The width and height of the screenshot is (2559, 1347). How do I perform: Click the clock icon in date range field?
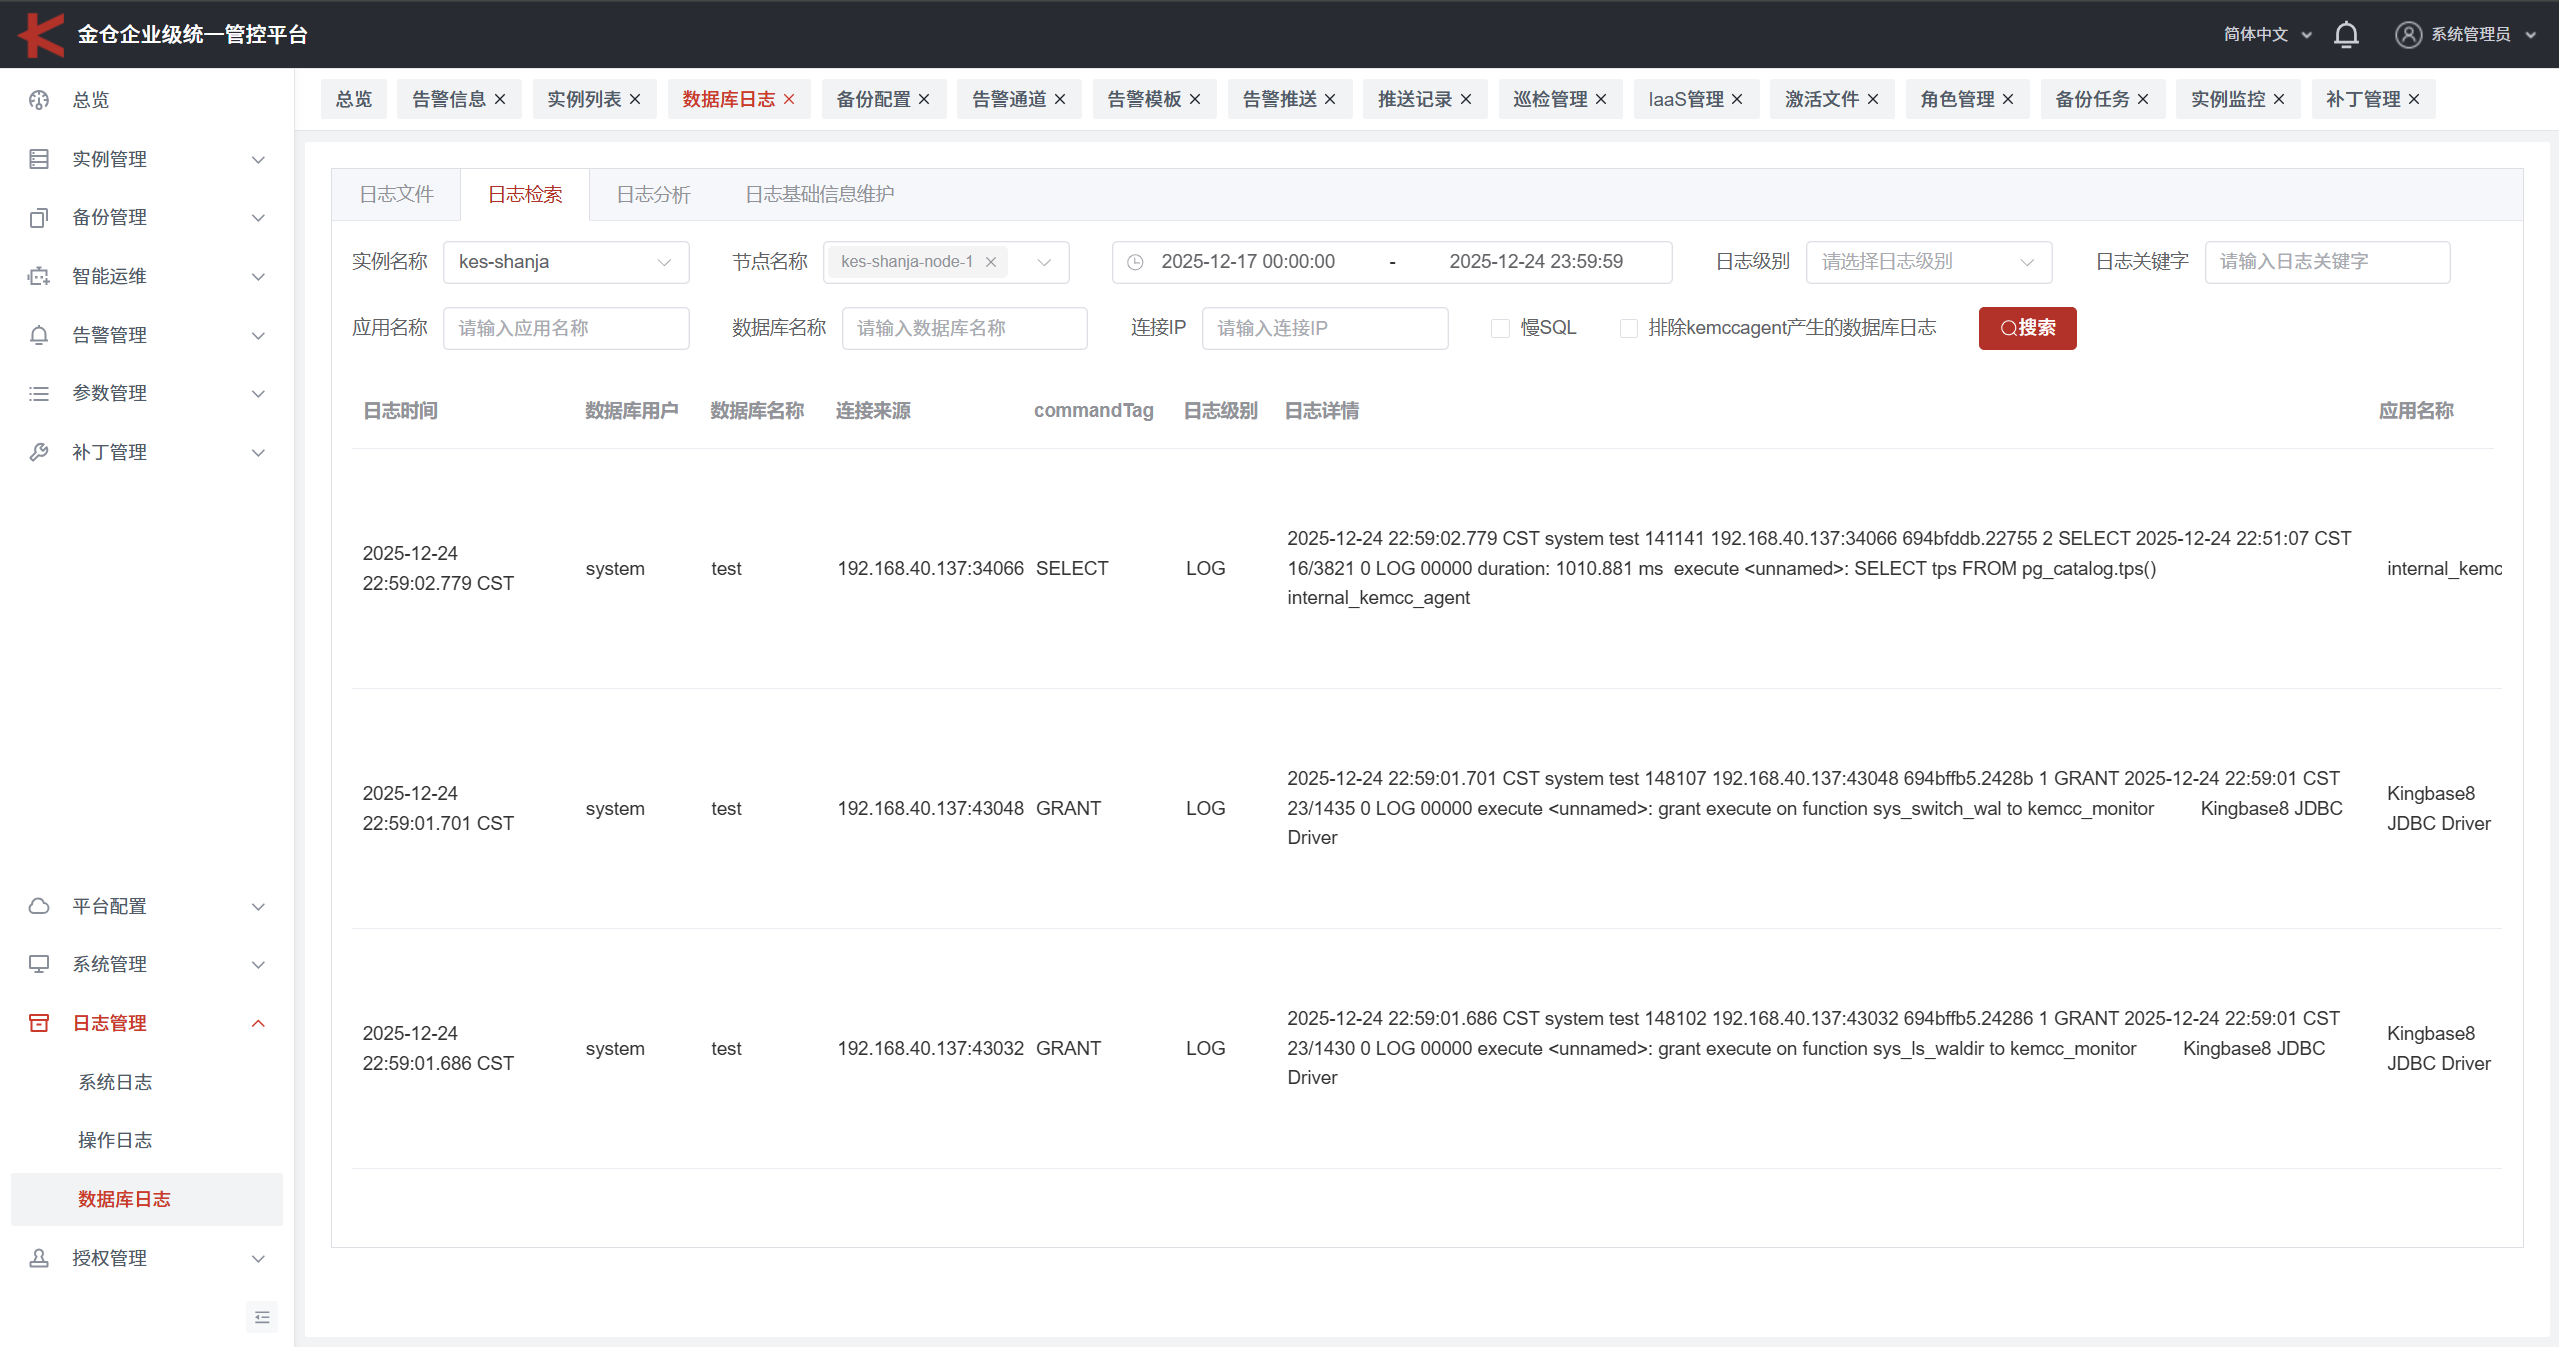click(1135, 262)
